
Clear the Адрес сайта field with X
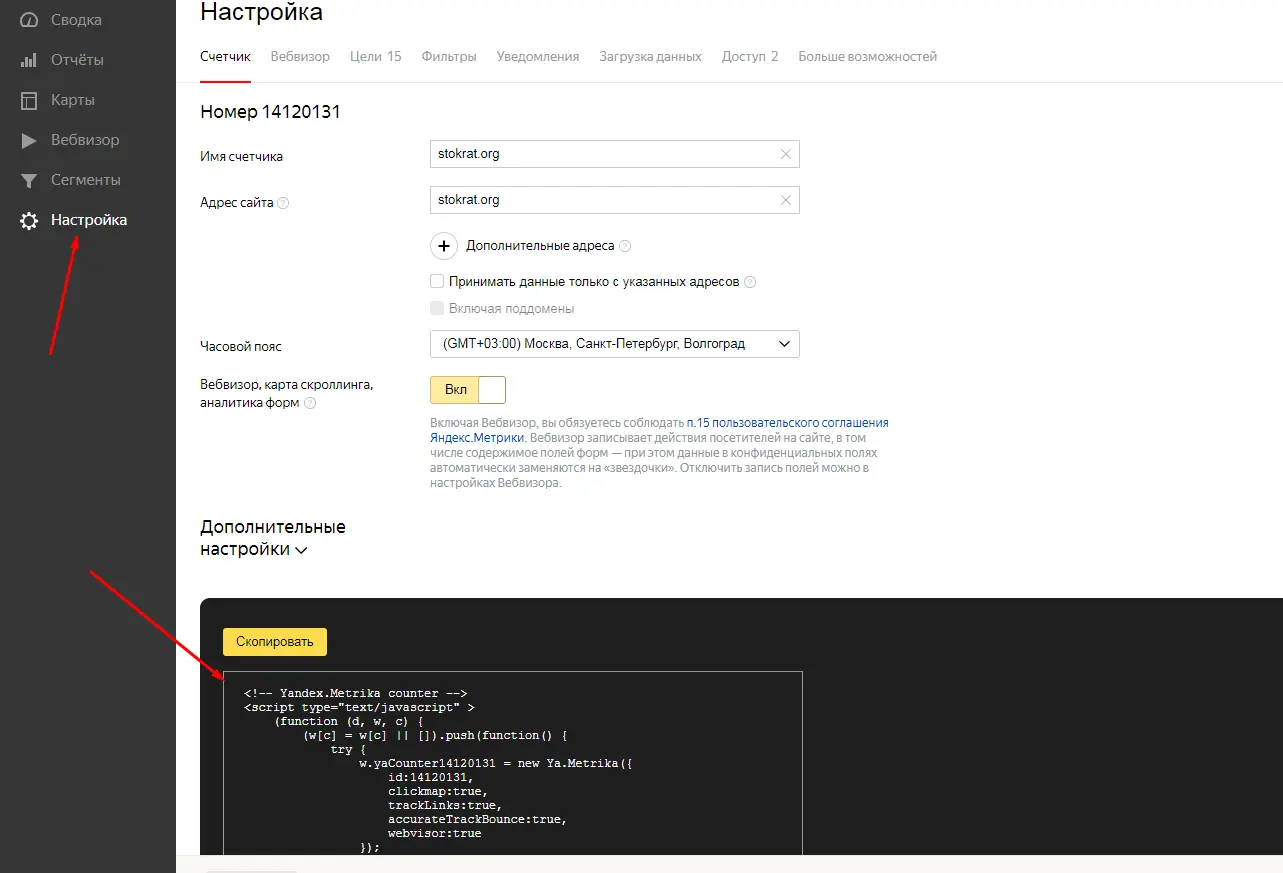(785, 200)
